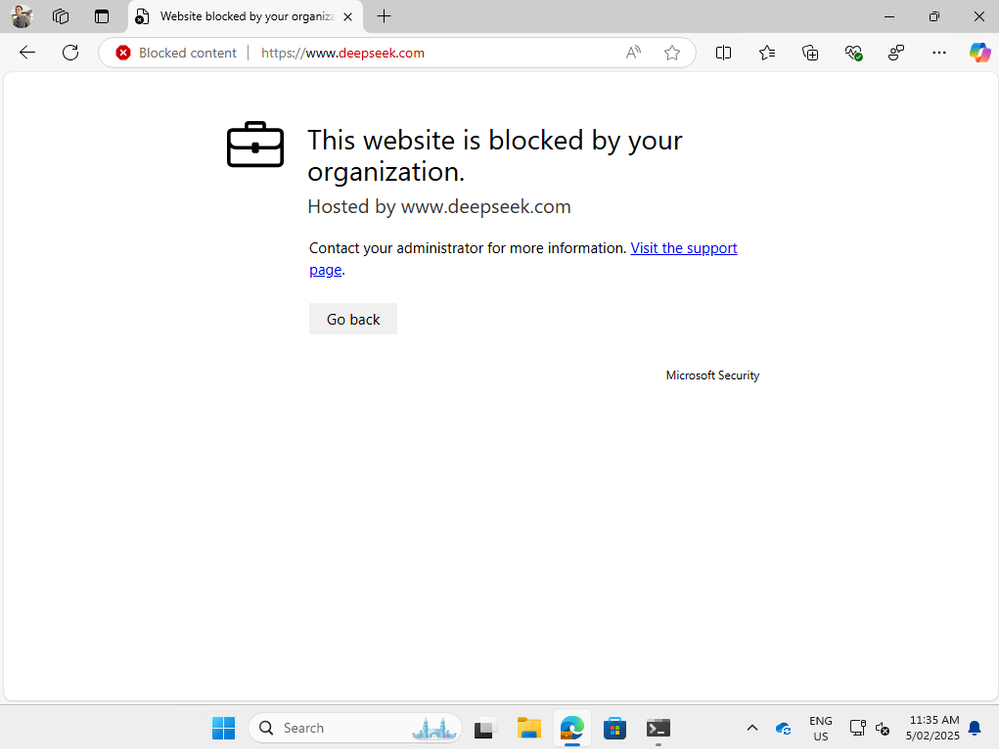Click the blocked-site heading text
The height and width of the screenshot is (749, 999).
494,155
